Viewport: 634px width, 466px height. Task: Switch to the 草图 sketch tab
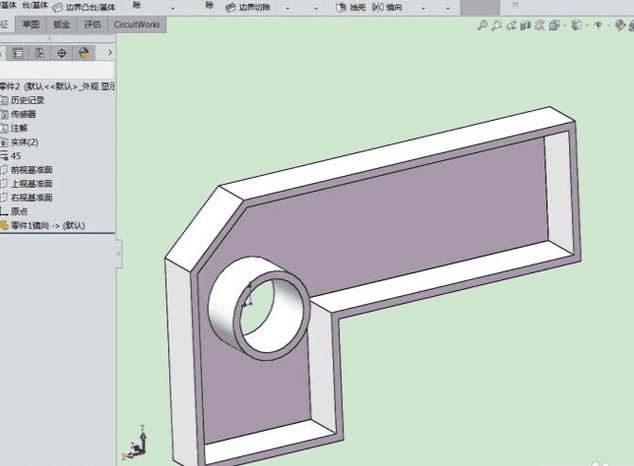(31, 24)
